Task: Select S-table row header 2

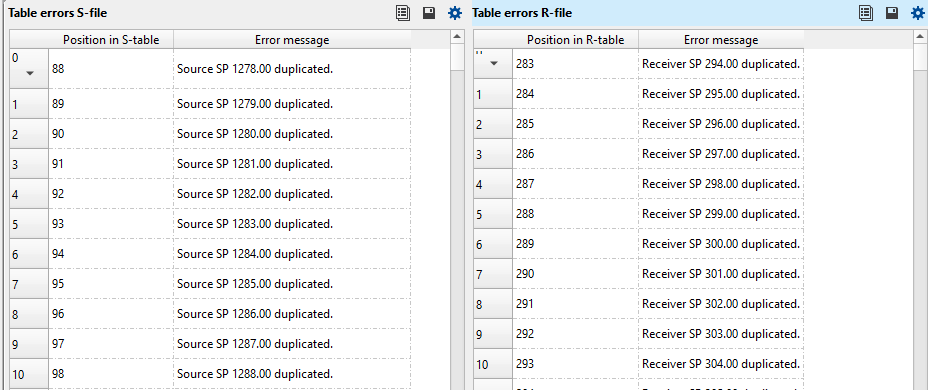Action: pyautogui.click(x=29, y=134)
